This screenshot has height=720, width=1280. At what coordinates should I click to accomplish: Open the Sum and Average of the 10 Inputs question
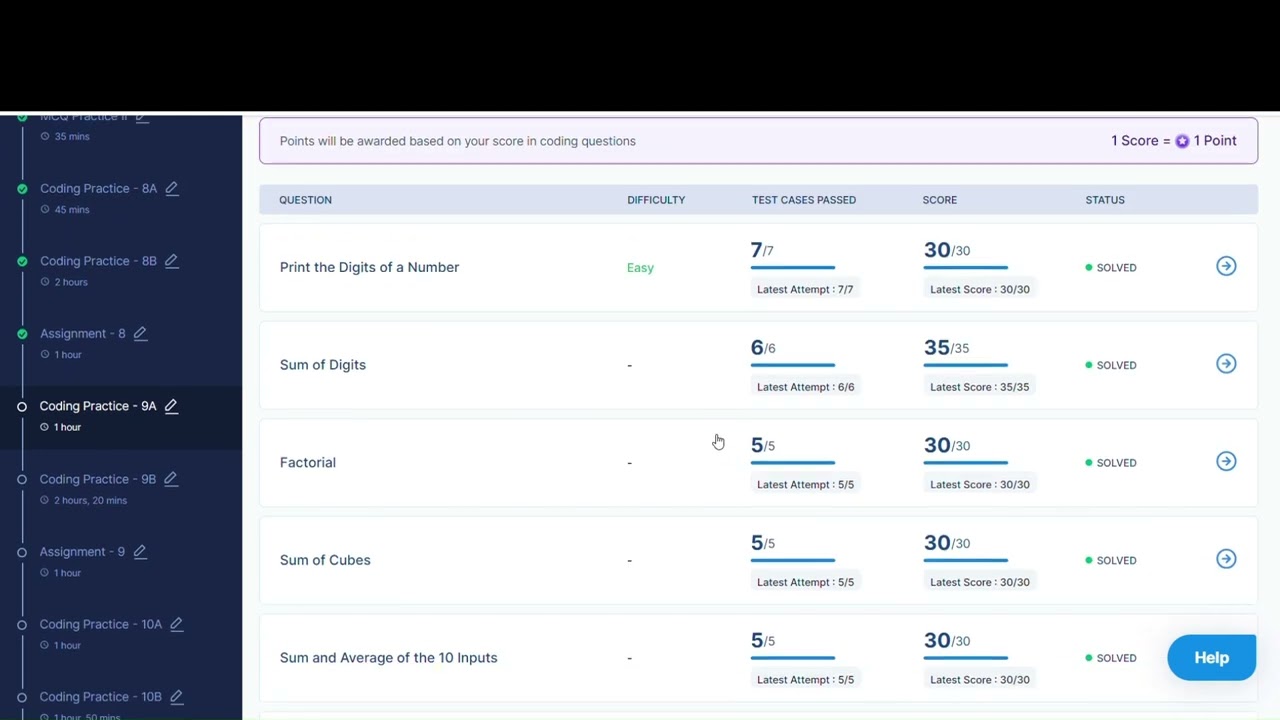click(x=388, y=657)
